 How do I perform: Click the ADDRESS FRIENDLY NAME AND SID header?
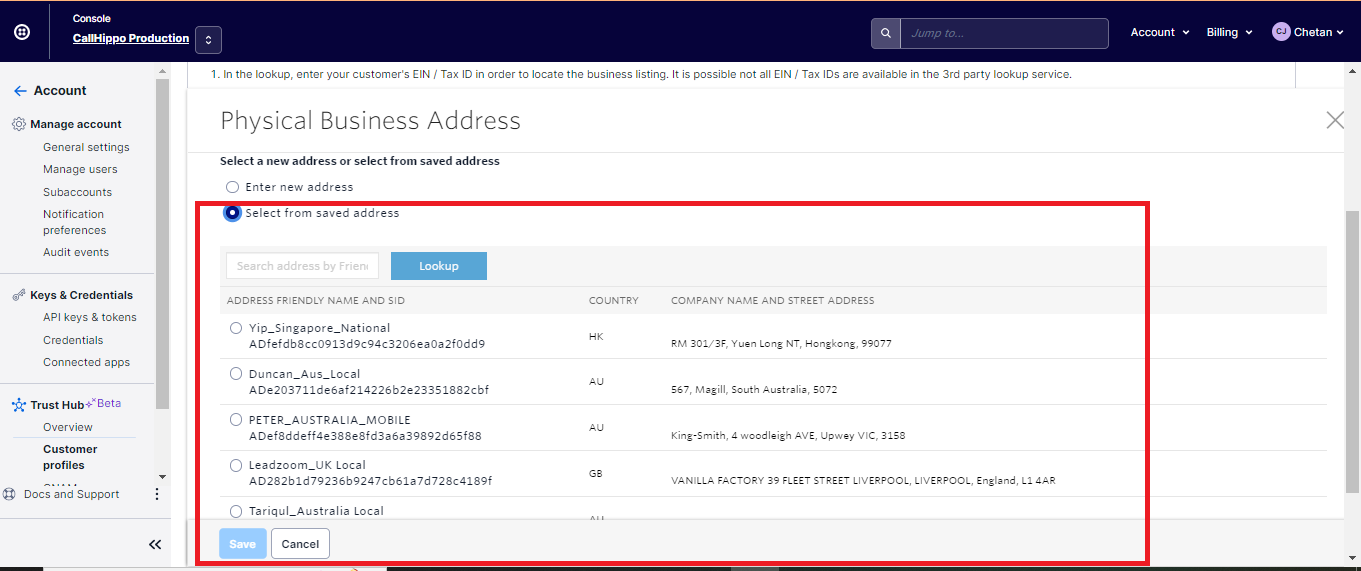pyautogui.click(x=316, y=300)
